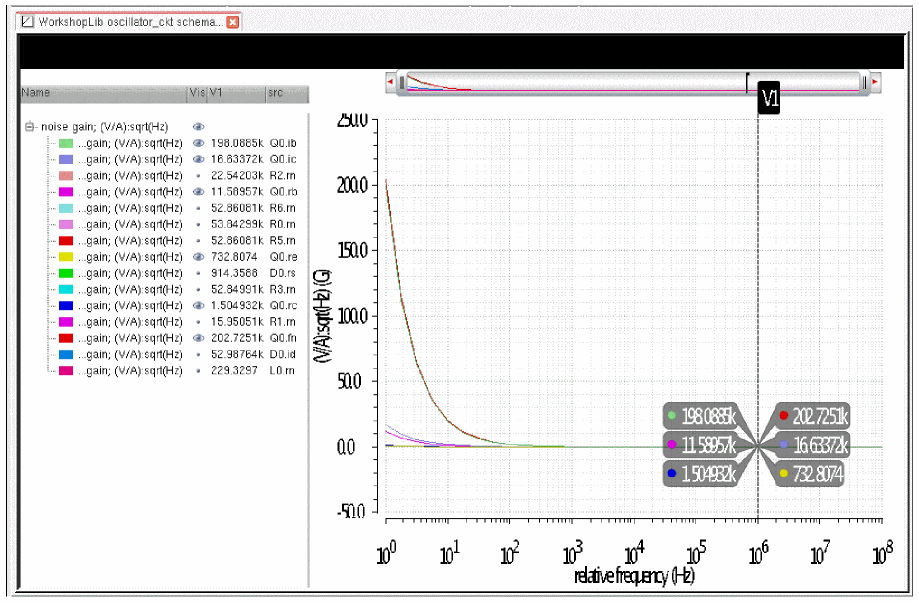The width and height of the screenshot is (919, 602).
Task: Toggle visibility of entire noise gain group
Action: coord(198,127)
